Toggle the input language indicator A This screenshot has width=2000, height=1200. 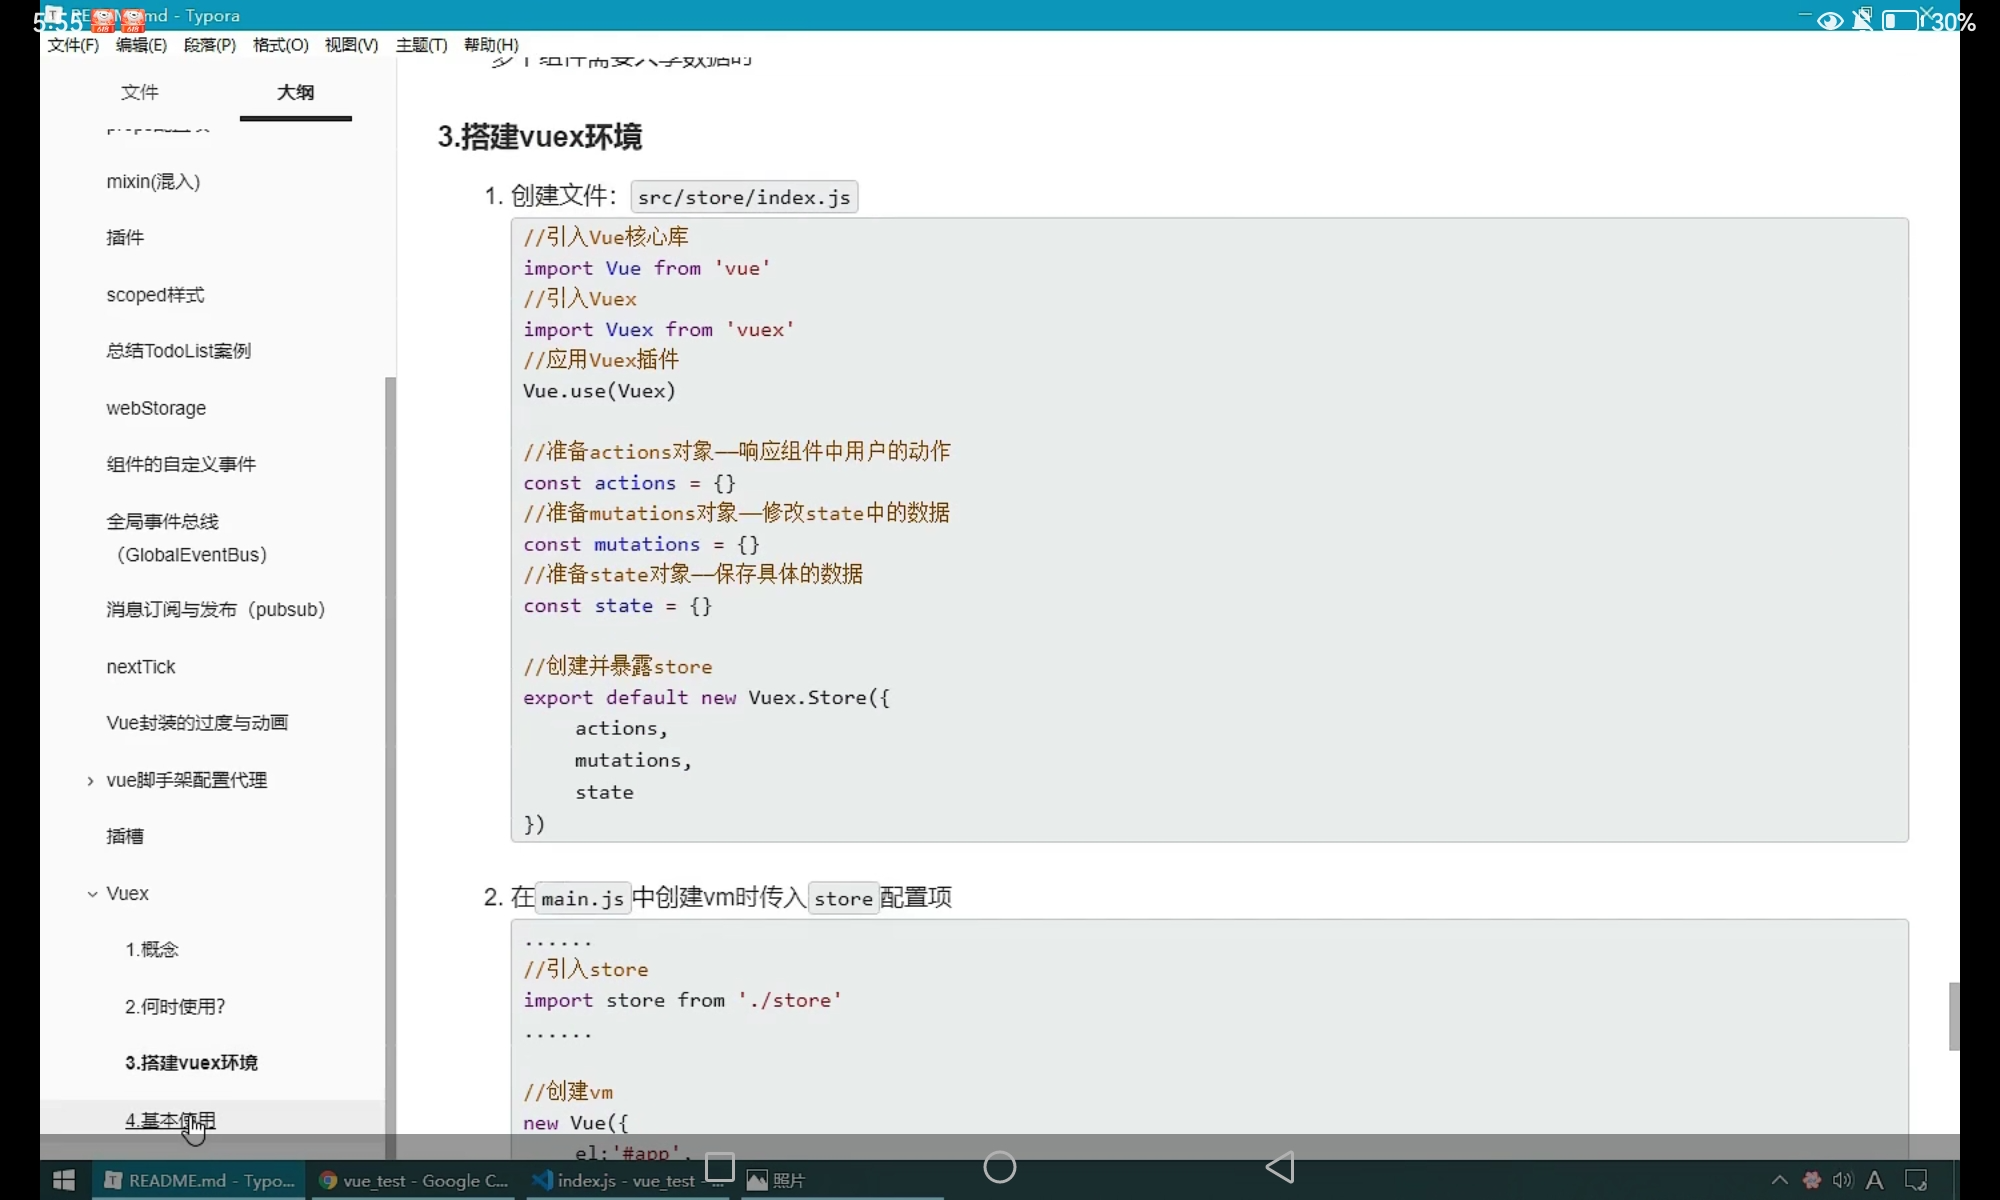pos(1874,1180)
